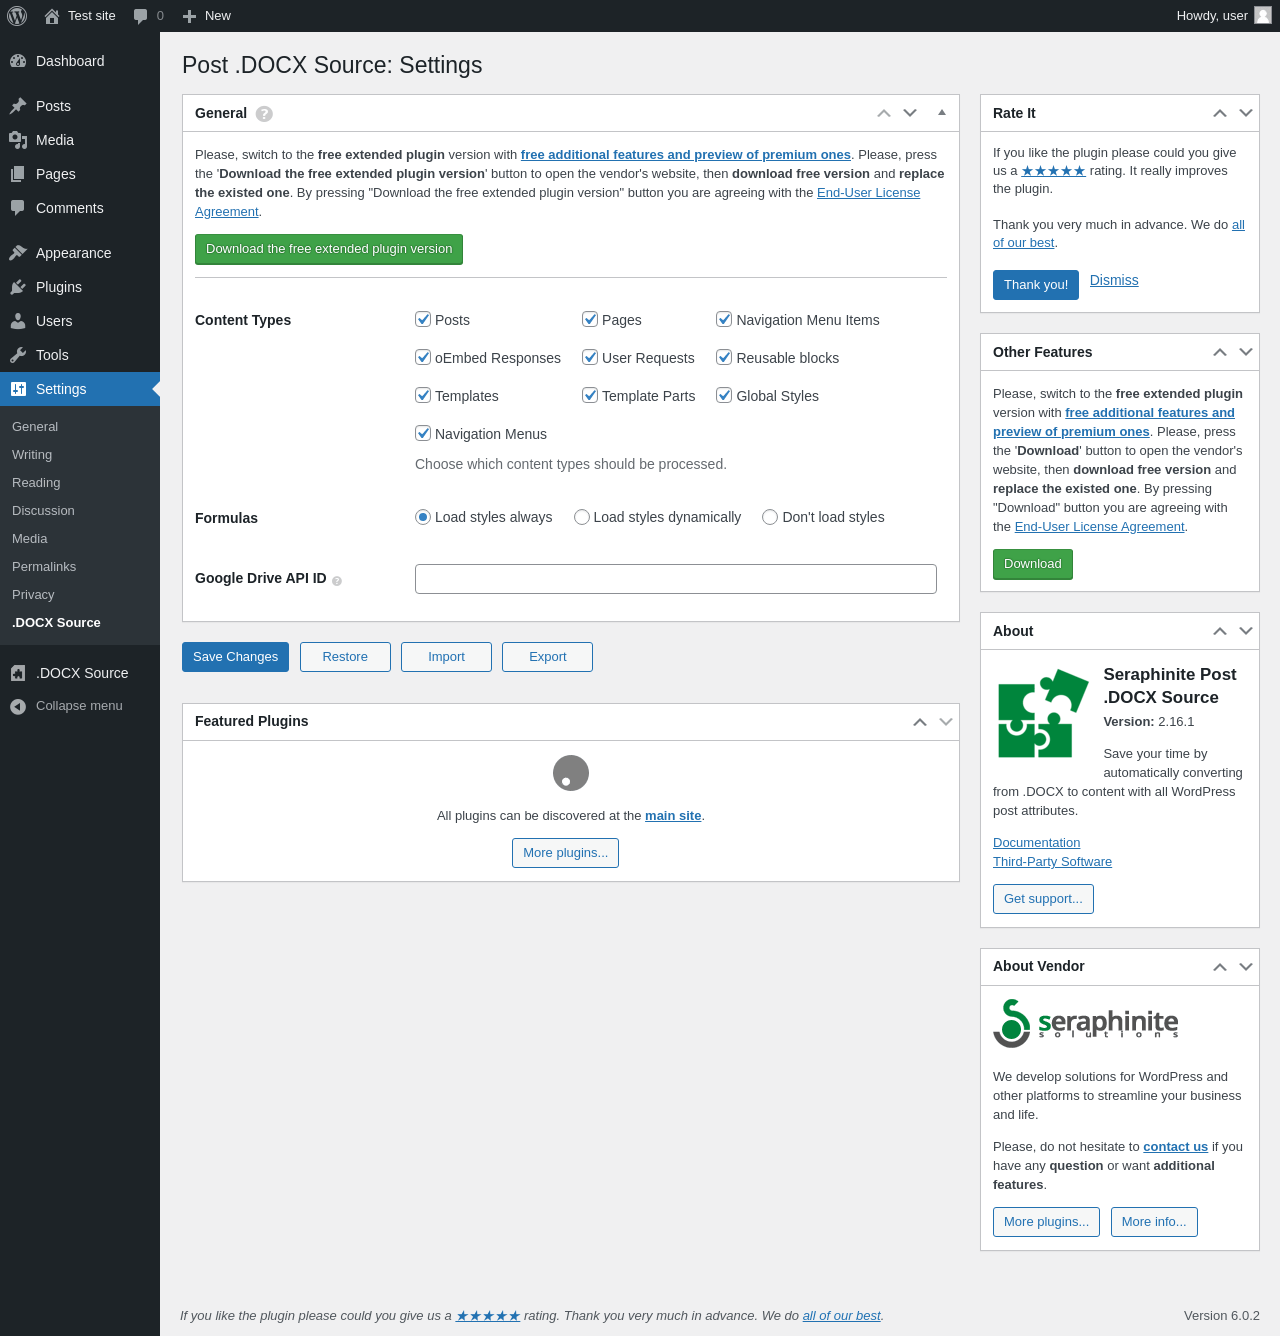Viewport: 1280px width, 1336px height.
Task: Select Load styles always radio option
Action: (x=423, y=517)
